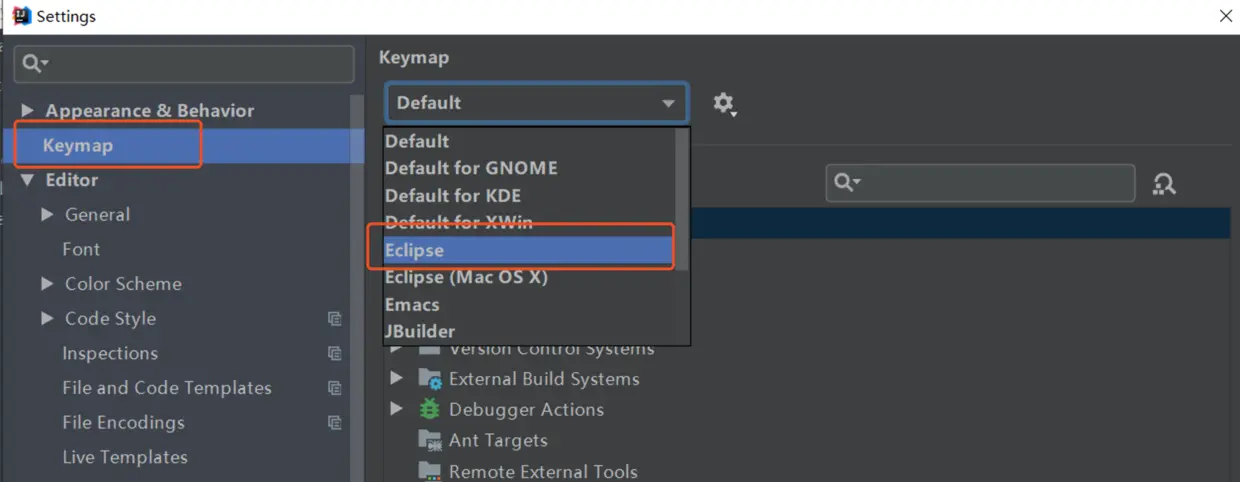Click the copy icon beside Inspections
This screenshot has height=482, width=1240.
(x=335, y=353)
